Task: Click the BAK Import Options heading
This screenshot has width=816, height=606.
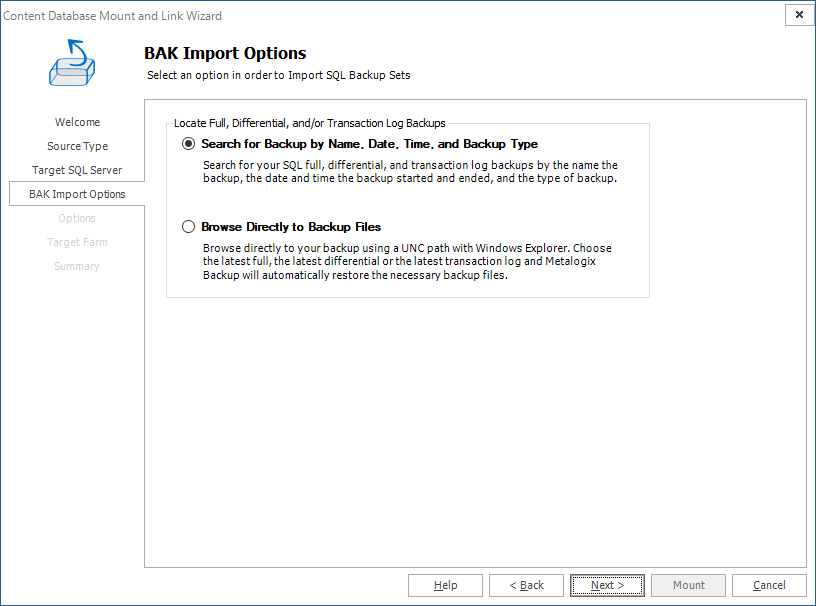Action: (225, 53)
